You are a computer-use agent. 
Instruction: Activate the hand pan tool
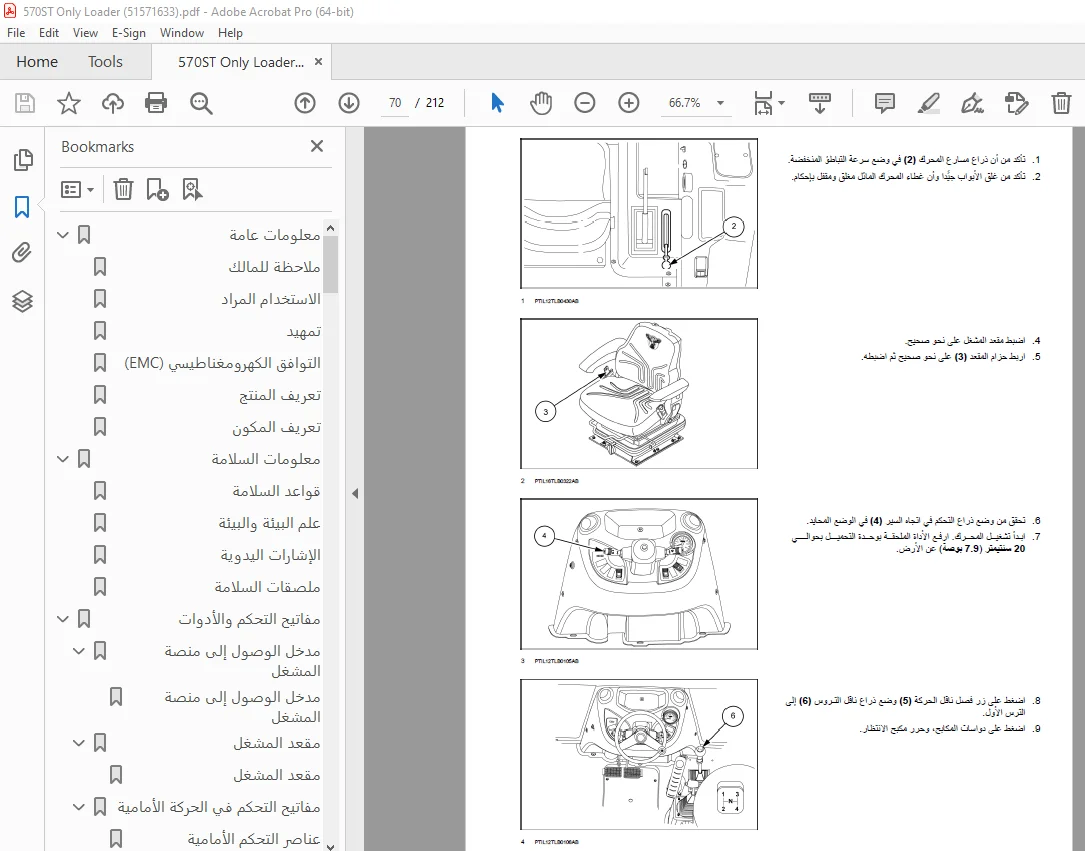pyautogui.click(x=540, y=103)
